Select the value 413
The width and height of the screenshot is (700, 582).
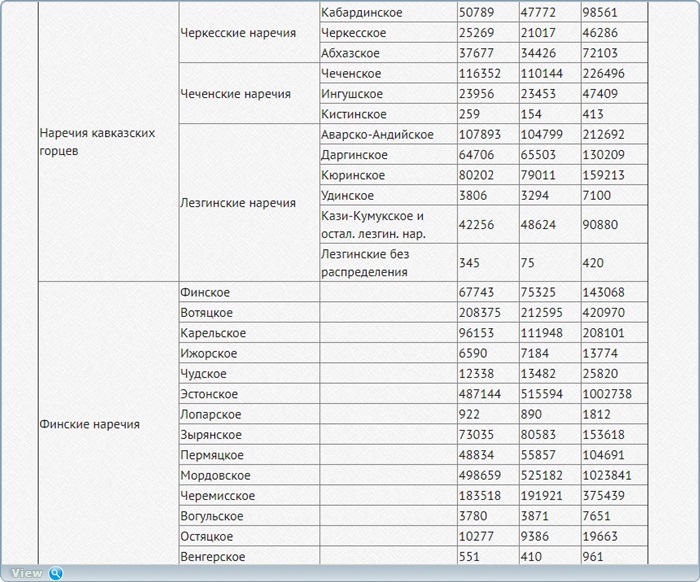click(x=593, y=114)
